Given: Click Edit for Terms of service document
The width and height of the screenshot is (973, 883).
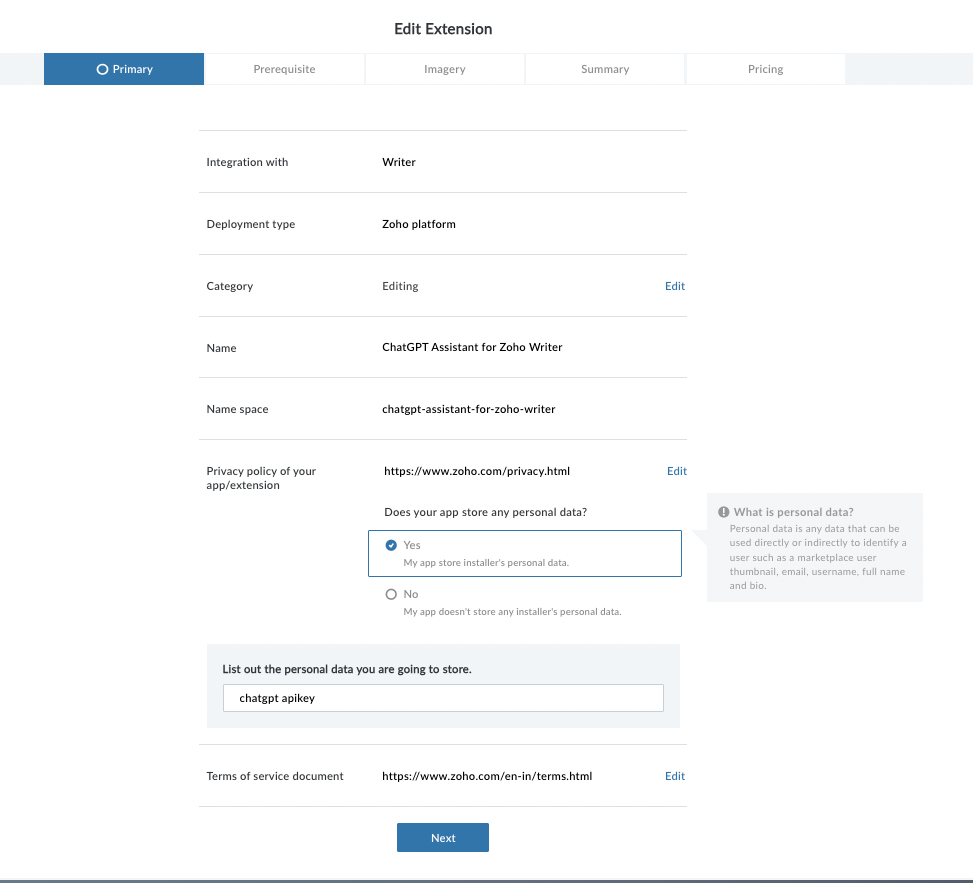Looking at the screenshot, I should (675, 776).
